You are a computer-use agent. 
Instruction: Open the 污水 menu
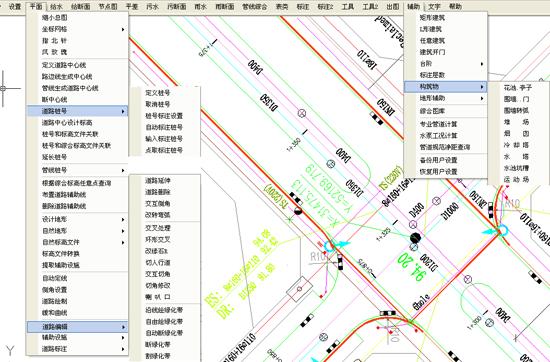point(152,6)
